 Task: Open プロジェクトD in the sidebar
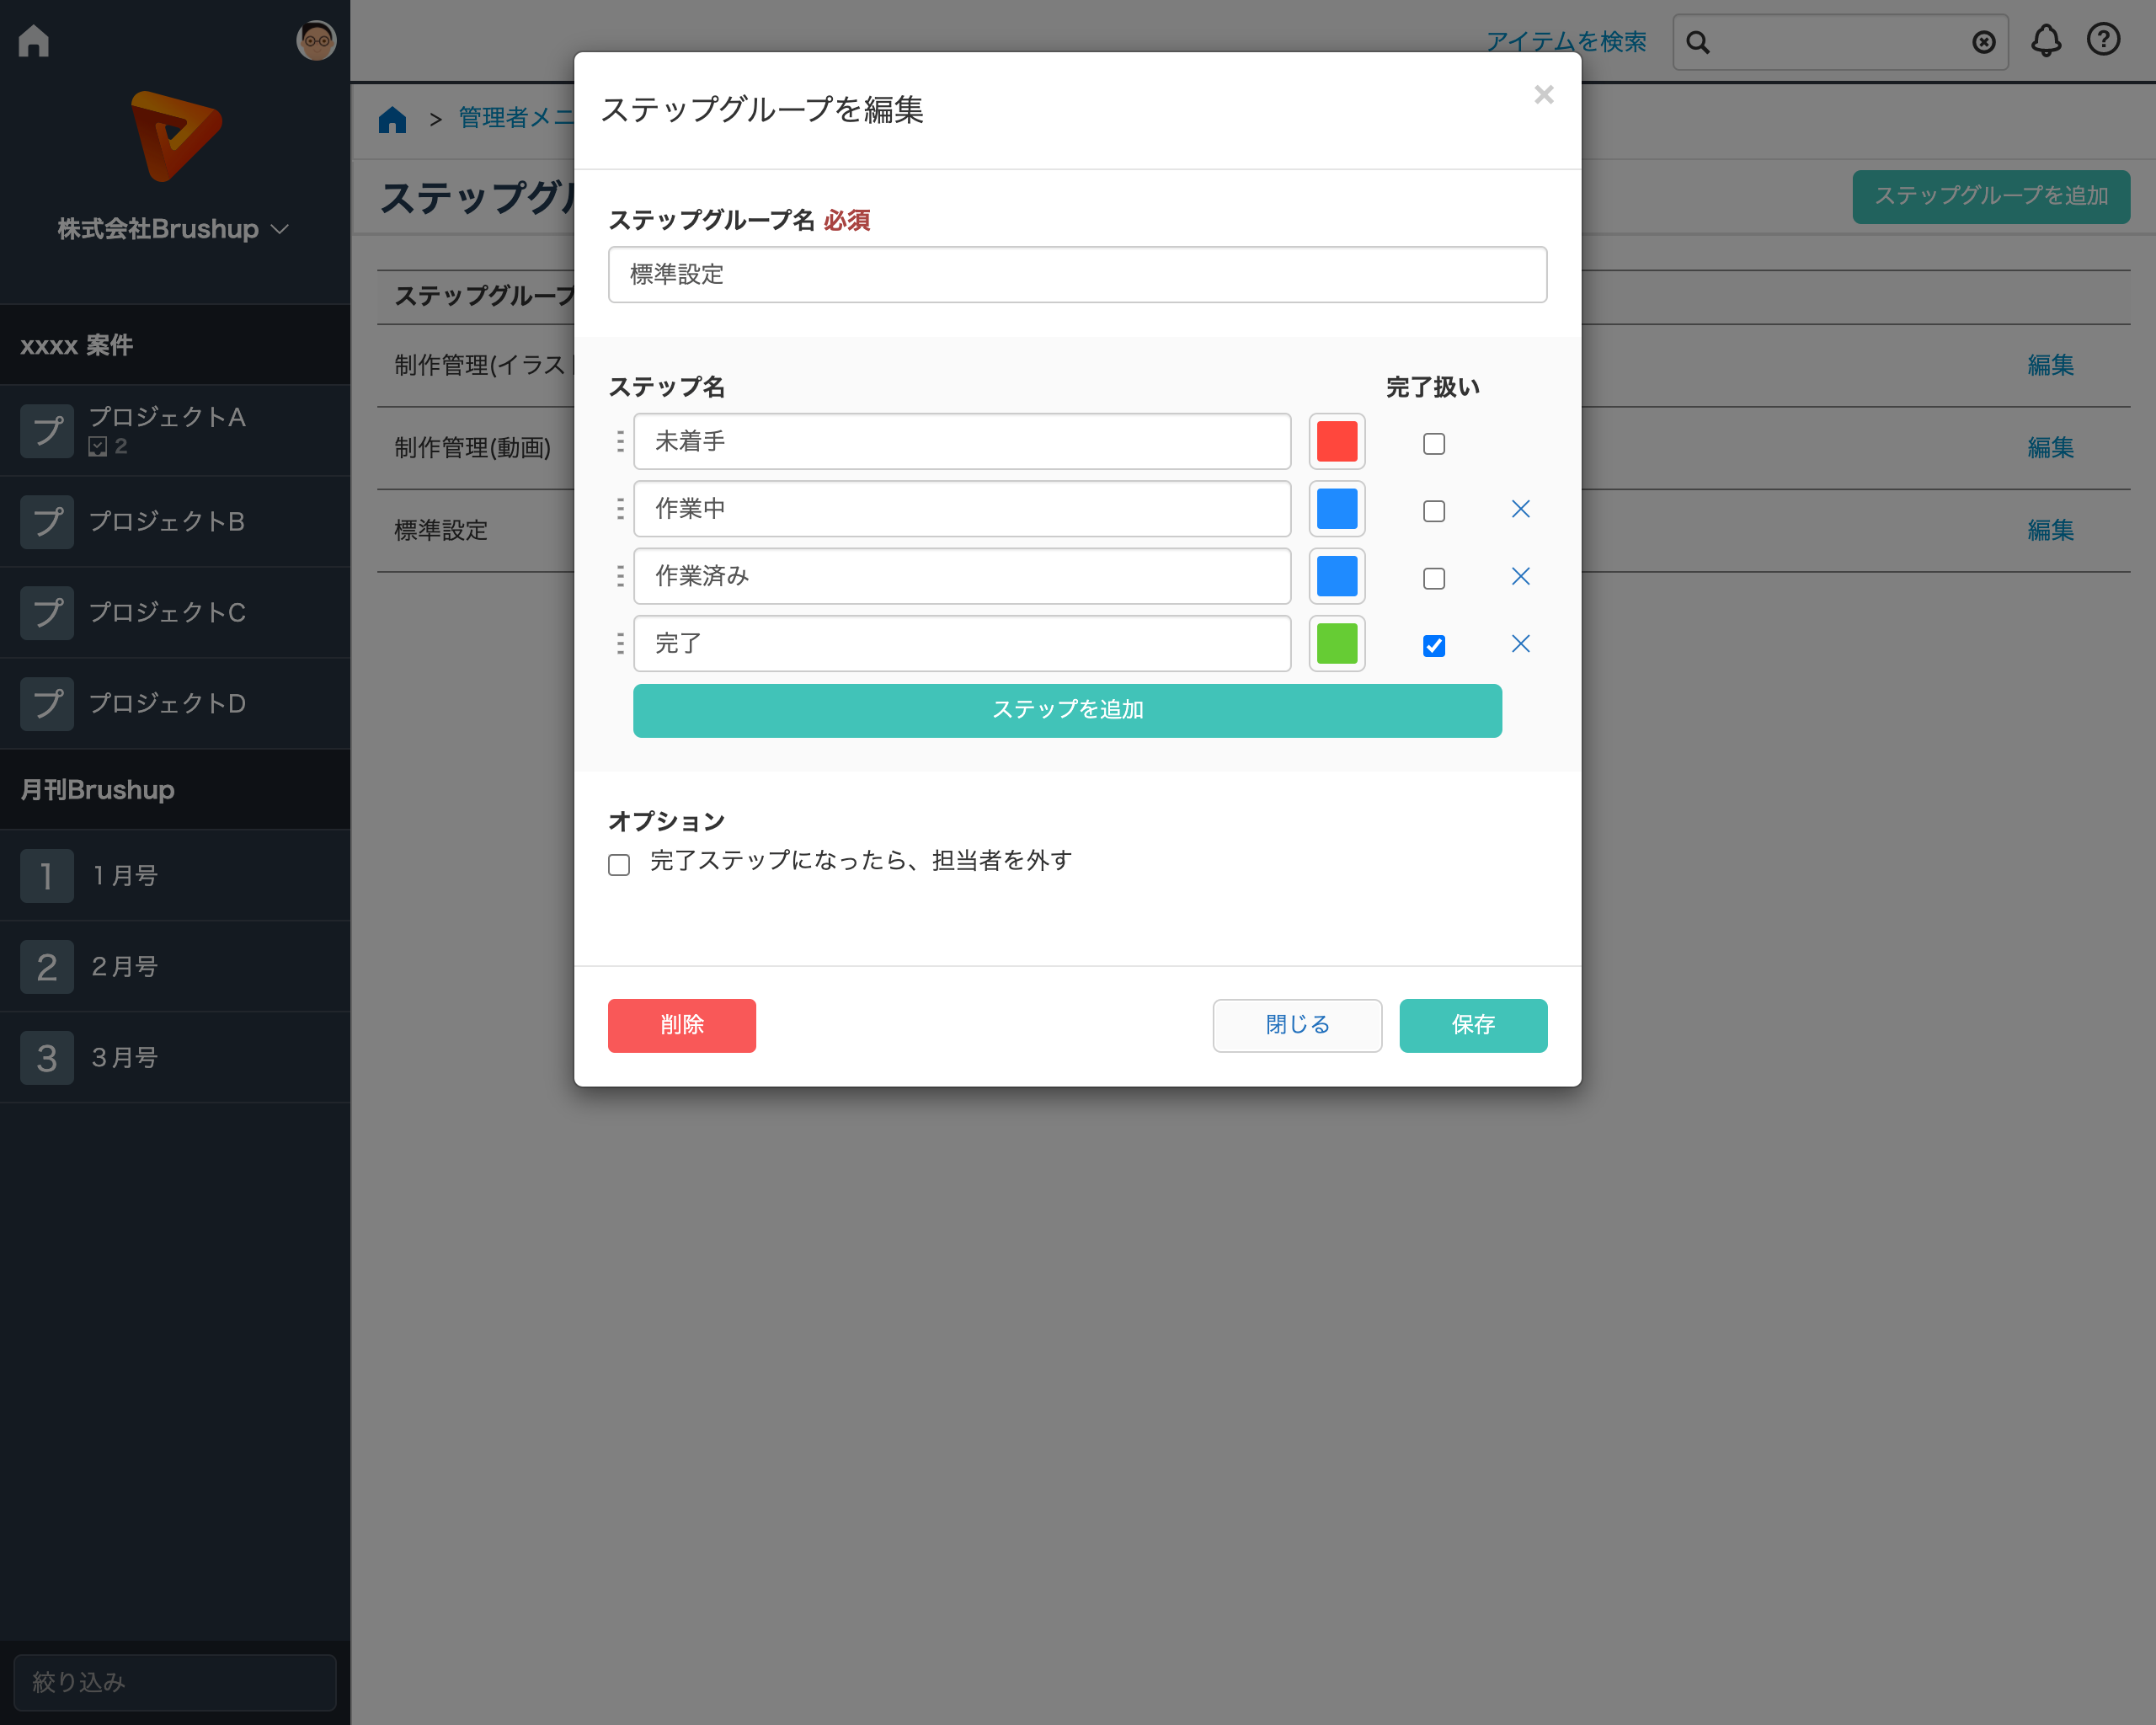pos(175,703)
